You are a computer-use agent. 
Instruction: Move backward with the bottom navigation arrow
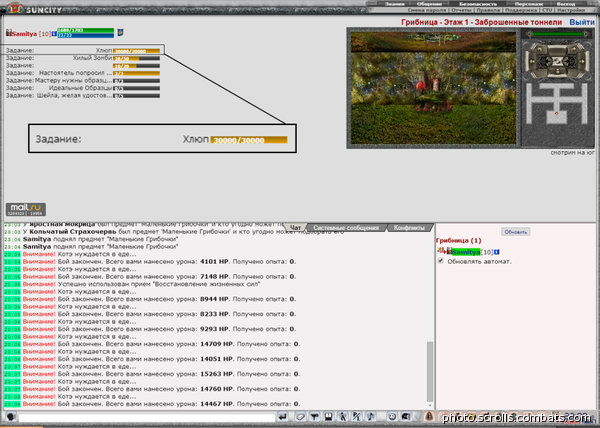[557, 72]
